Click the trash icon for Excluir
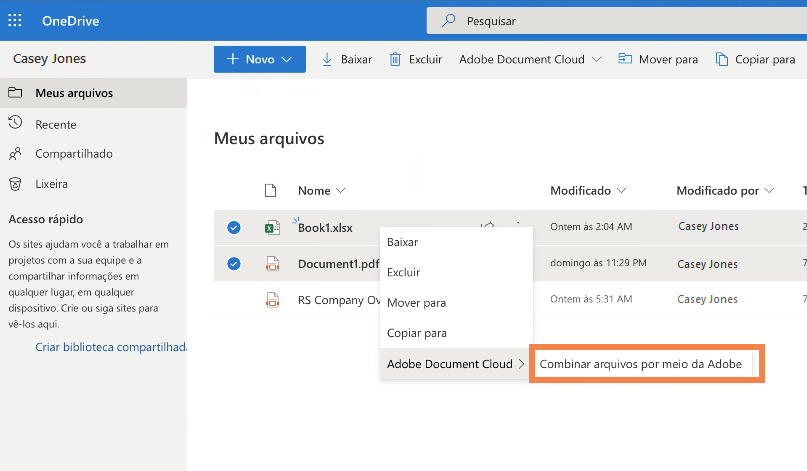 tap(396, 59)
